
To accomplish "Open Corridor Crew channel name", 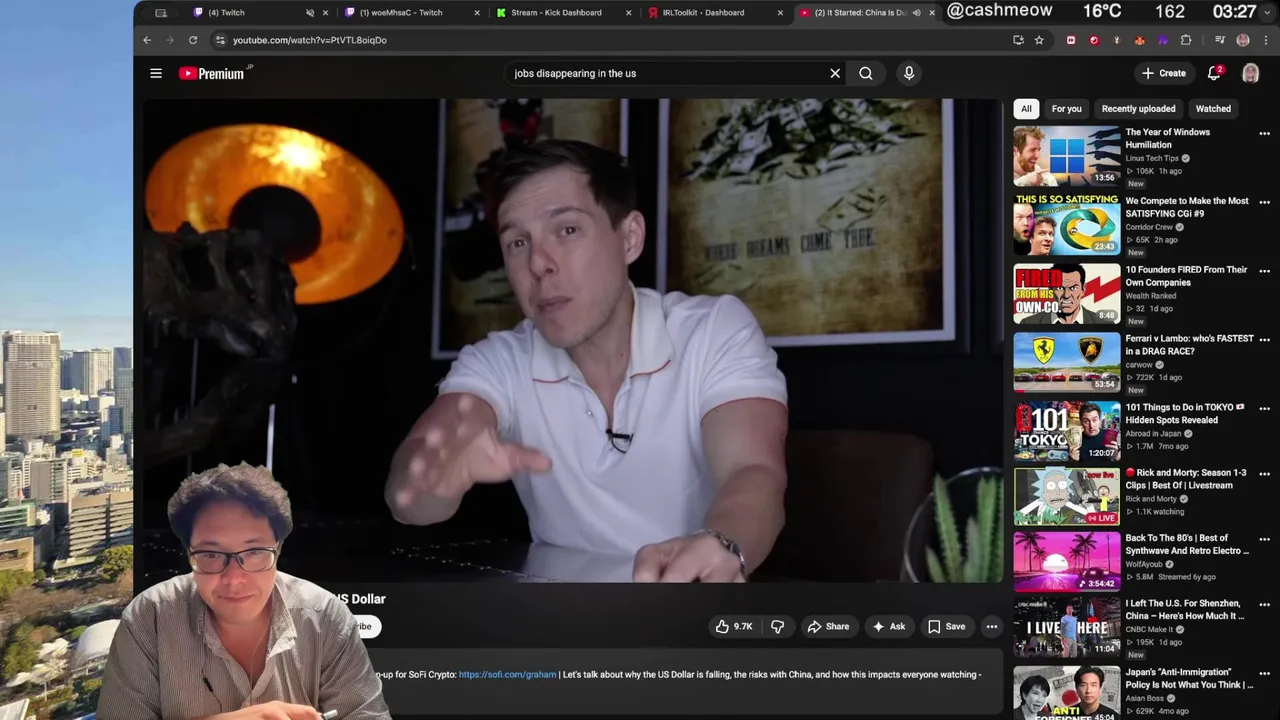I will click(1148, 227).
